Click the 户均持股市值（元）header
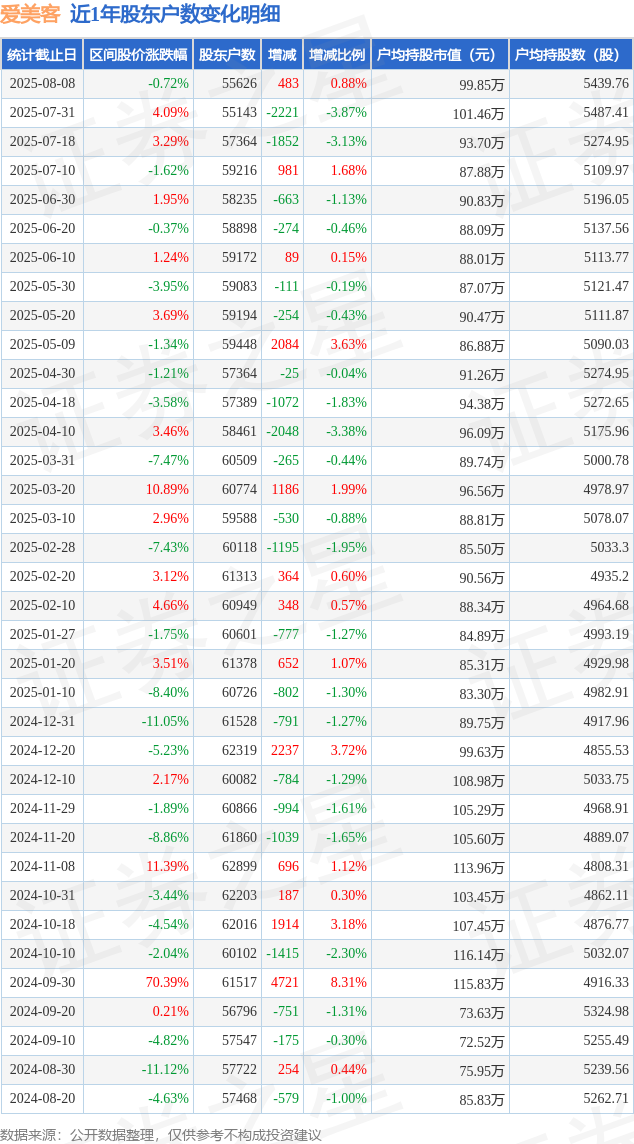 (440, 55)
